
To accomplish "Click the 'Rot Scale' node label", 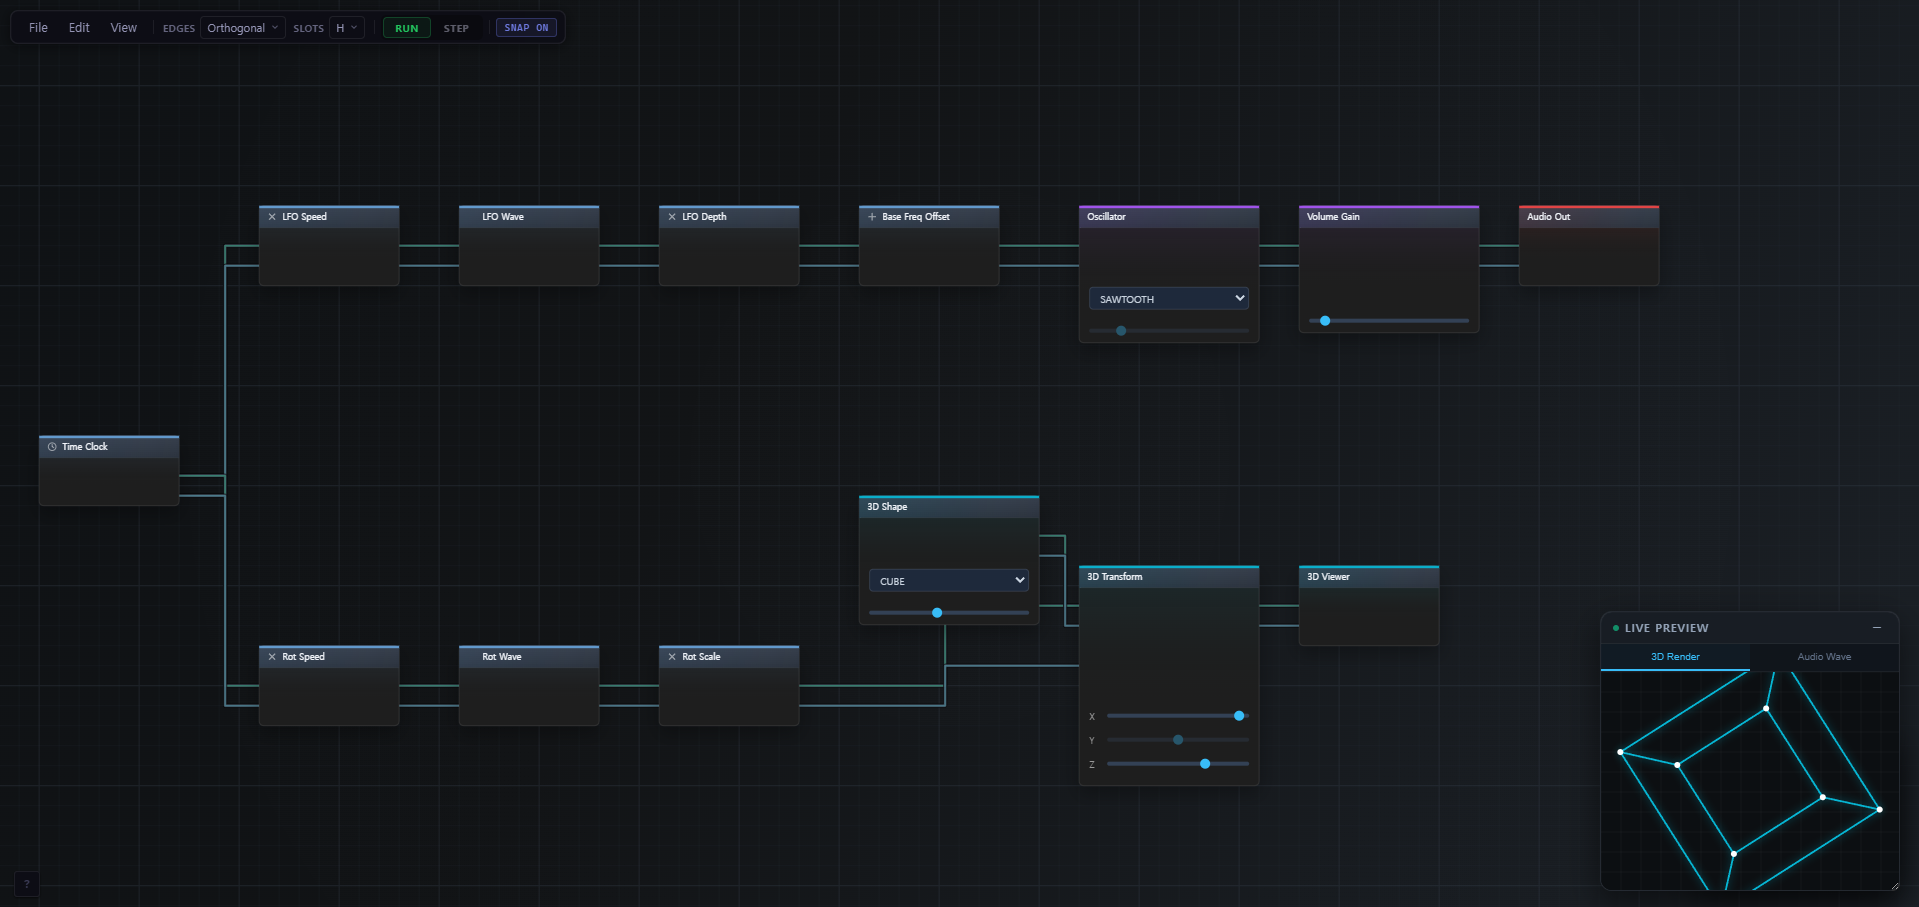I will pyautogui.click(x=701, y=657).
